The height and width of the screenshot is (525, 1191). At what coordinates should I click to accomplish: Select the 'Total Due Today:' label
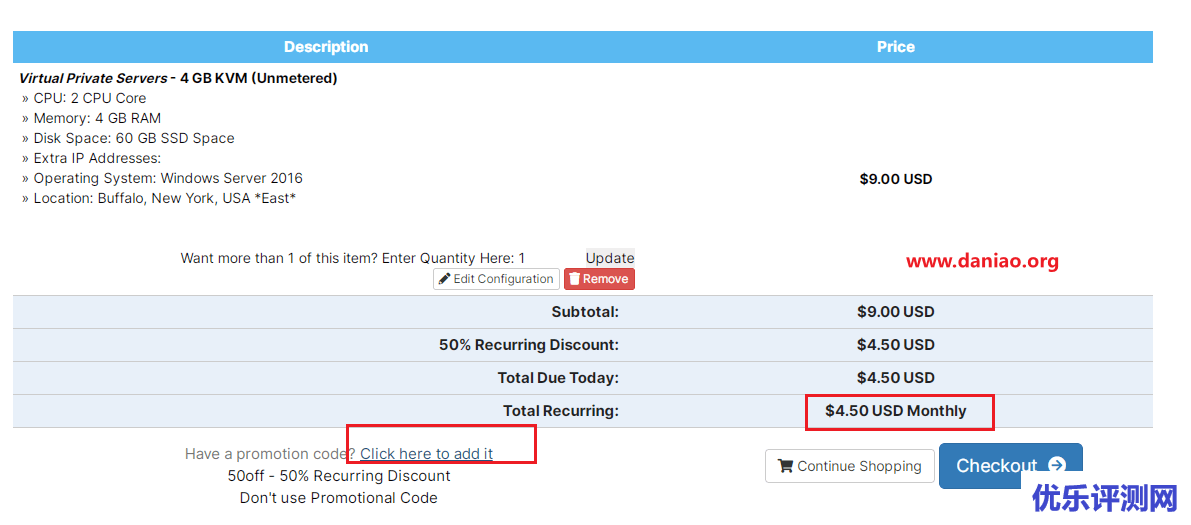point(558,378)
